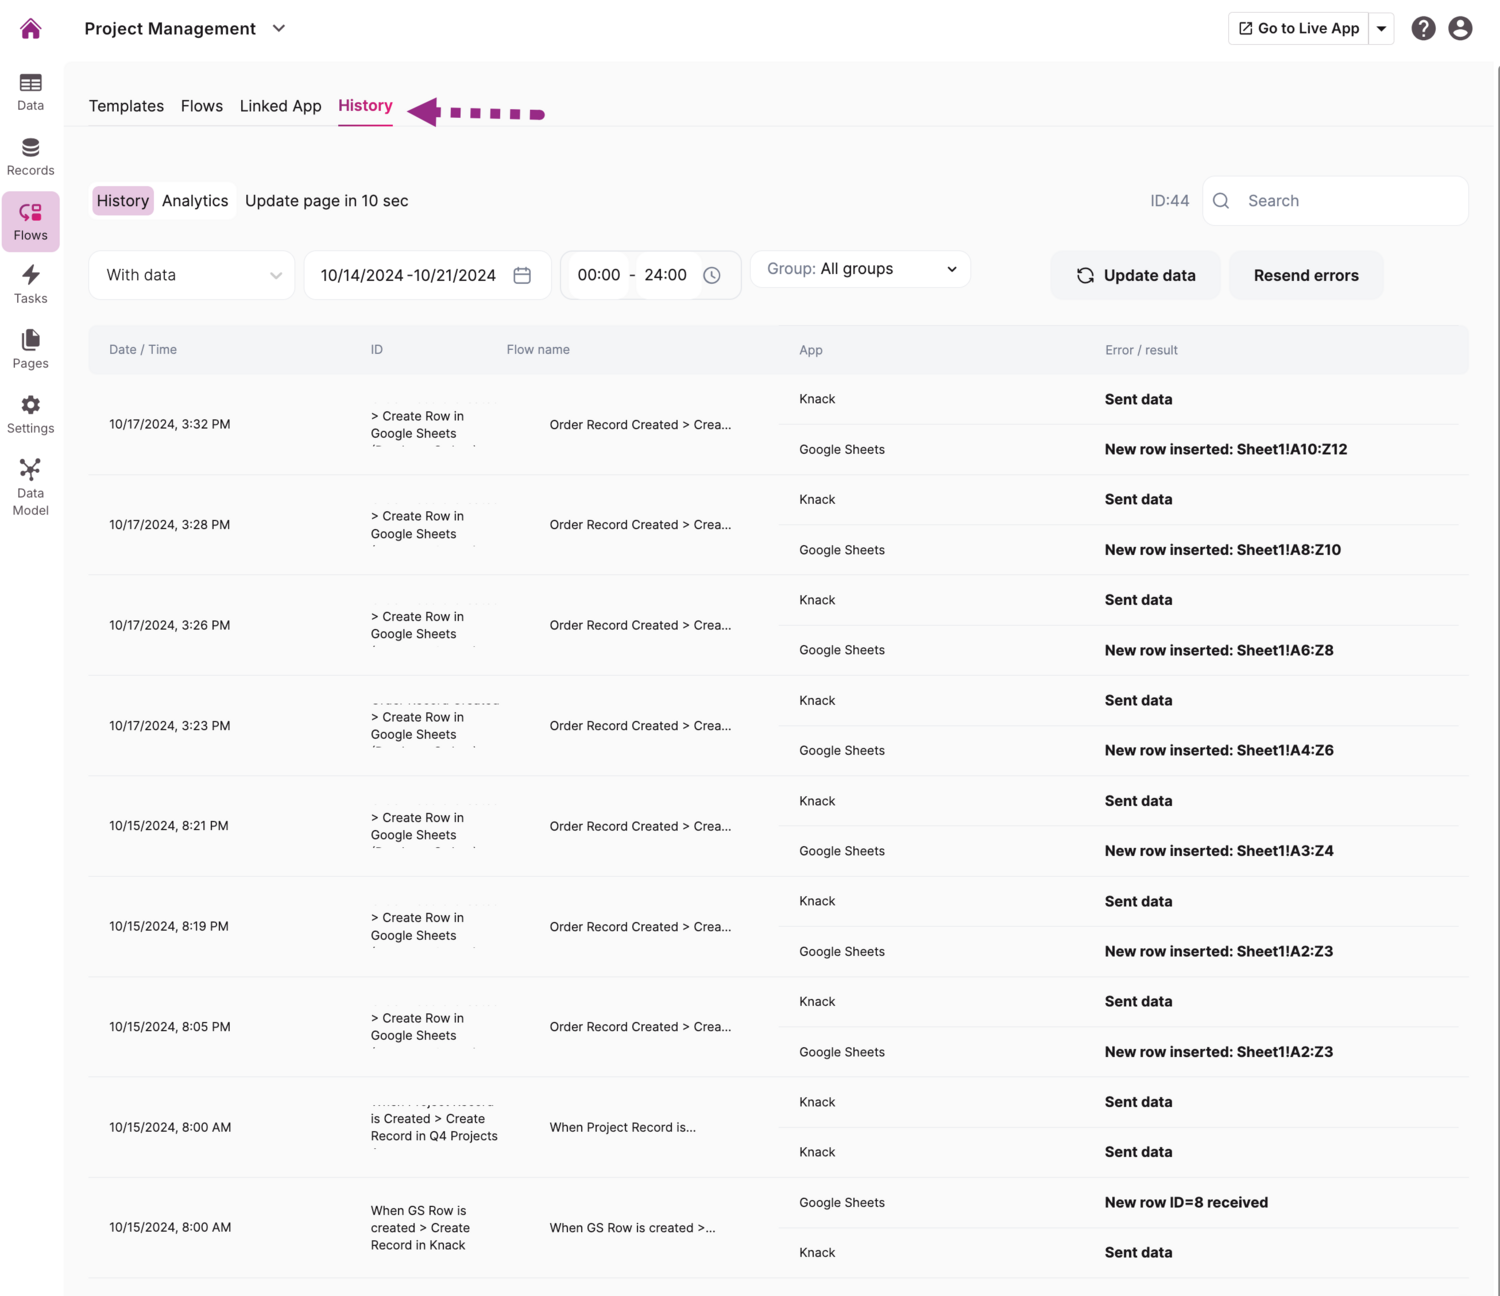This screenshot has height=1296, width=1500.
Task: Switch to the Analytics view
Action: coord(195,201)
